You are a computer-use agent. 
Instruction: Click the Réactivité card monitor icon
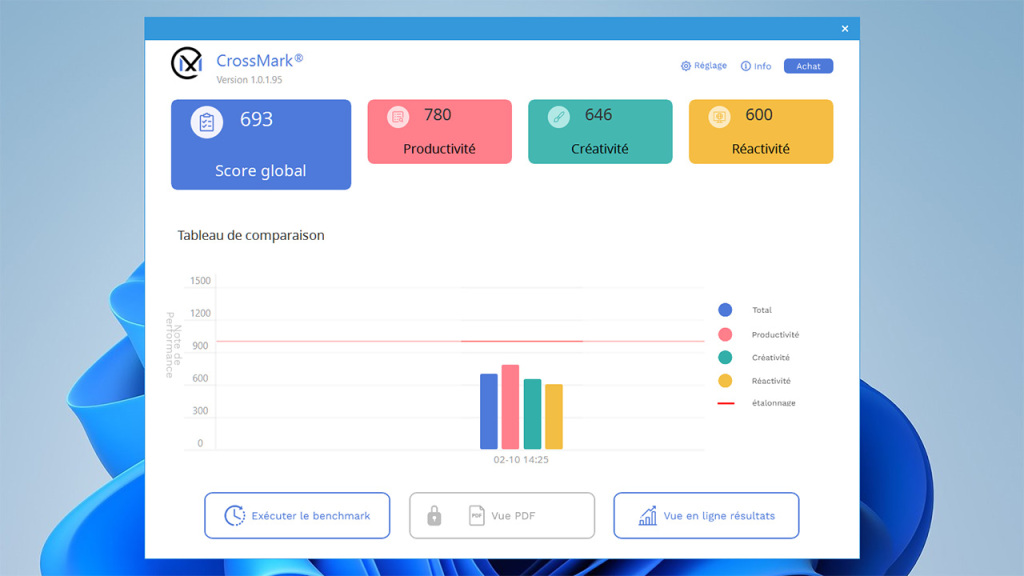(x=719, y=117)
